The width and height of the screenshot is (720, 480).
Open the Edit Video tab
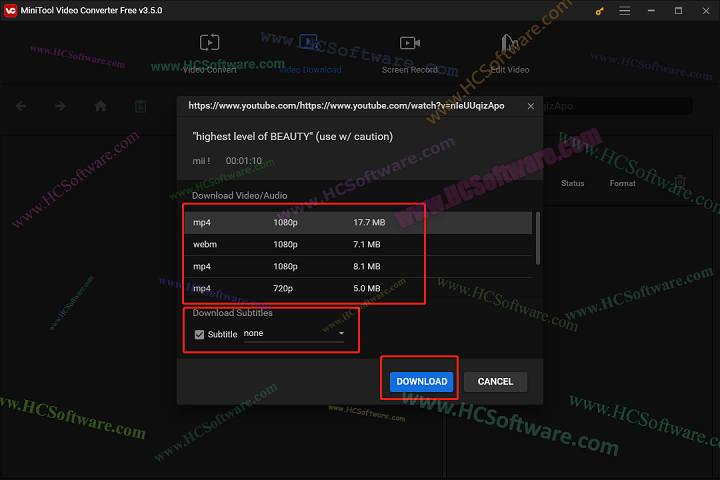coord(509,54)
